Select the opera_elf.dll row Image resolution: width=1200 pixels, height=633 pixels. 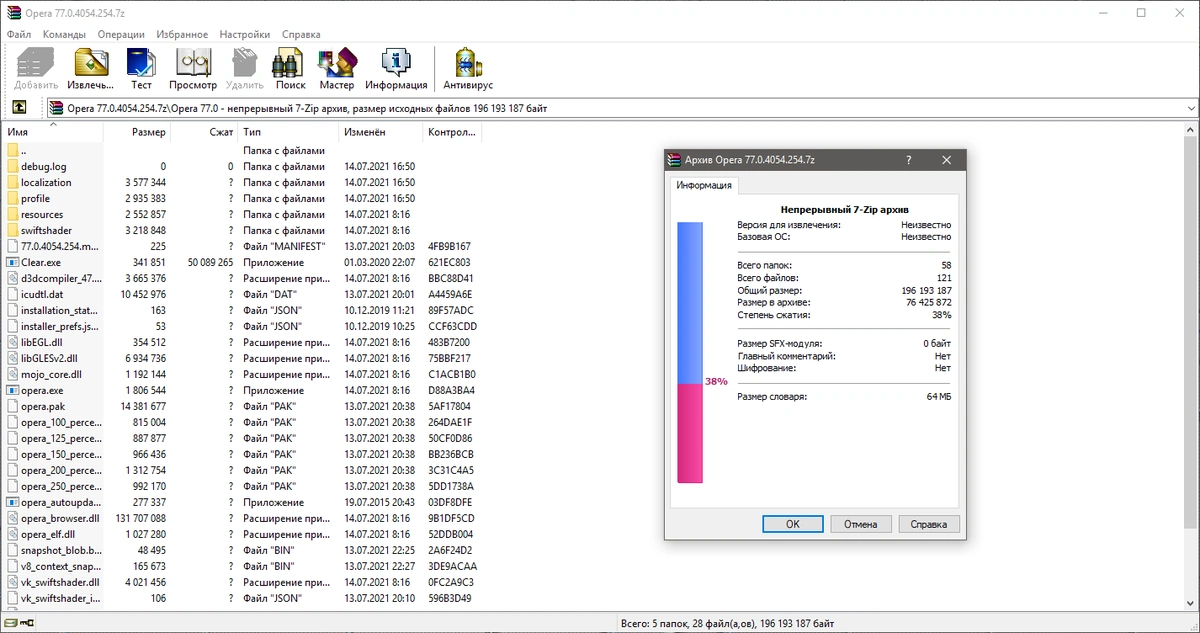[x=240, y=534]
